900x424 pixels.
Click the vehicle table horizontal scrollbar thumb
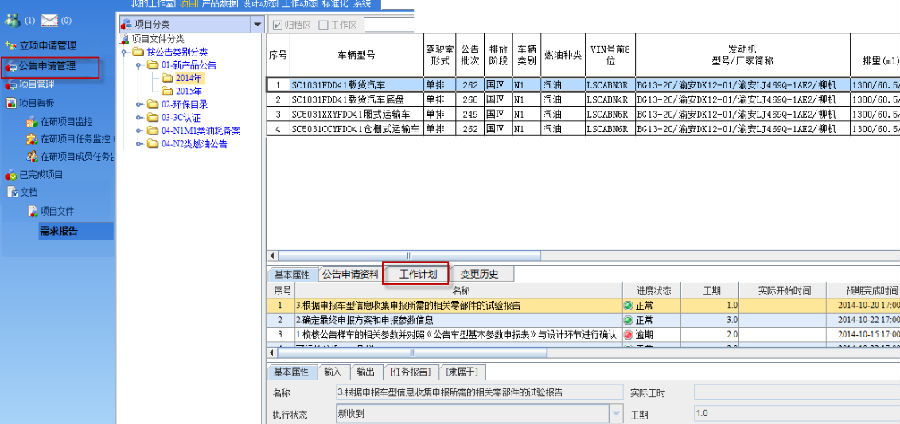click(409, 256)
